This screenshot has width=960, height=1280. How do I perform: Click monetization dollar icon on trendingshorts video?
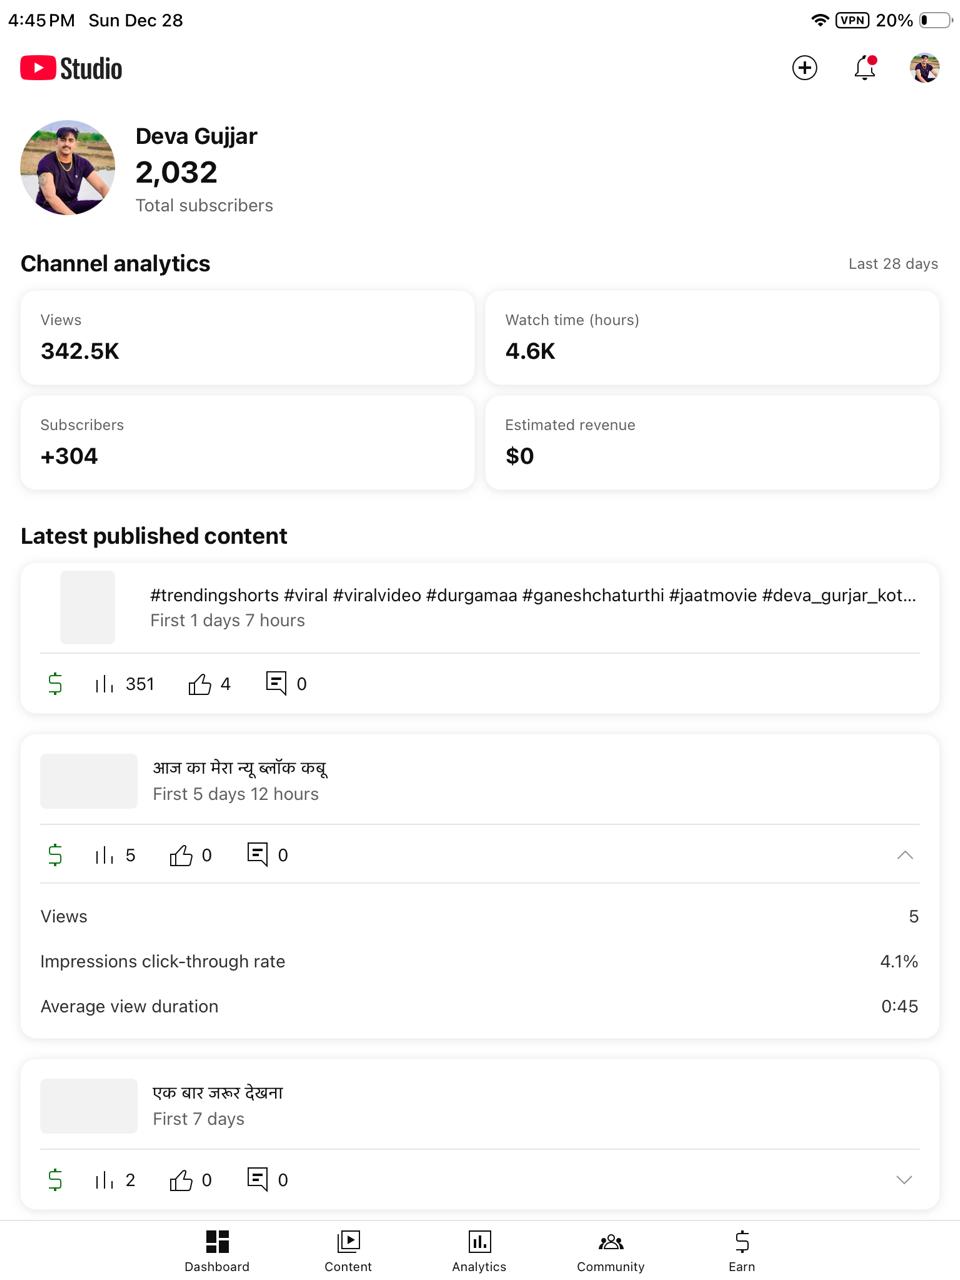[x=55, y=684]
